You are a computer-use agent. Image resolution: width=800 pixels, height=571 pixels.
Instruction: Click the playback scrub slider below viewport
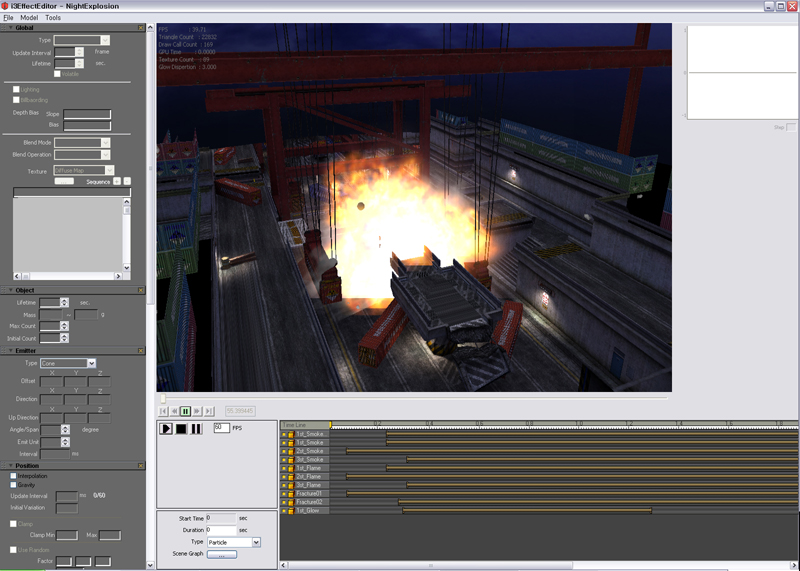point(163,399)
